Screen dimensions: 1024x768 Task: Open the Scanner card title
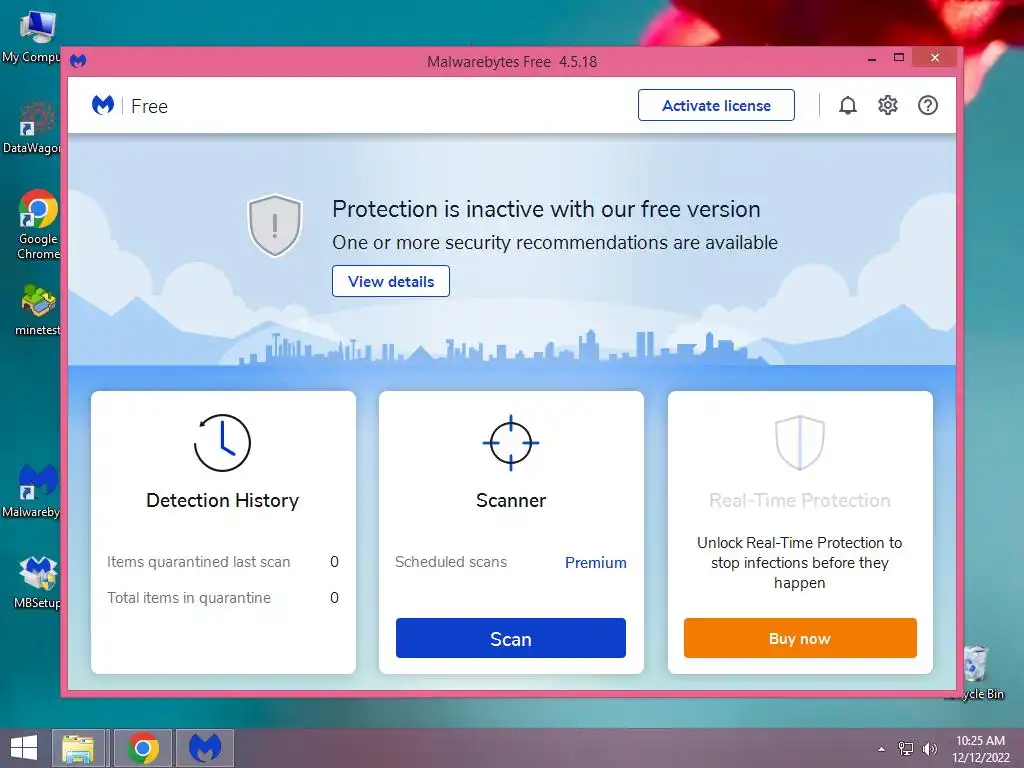pos(511,500)
